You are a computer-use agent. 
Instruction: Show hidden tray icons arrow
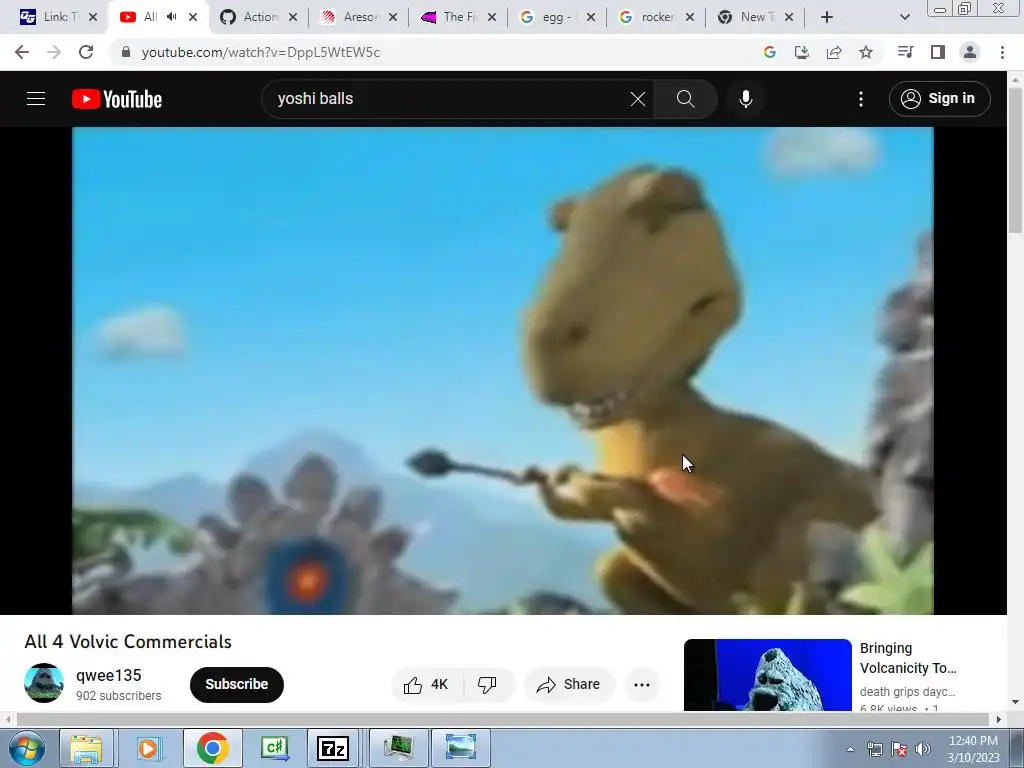coord(850,749)
